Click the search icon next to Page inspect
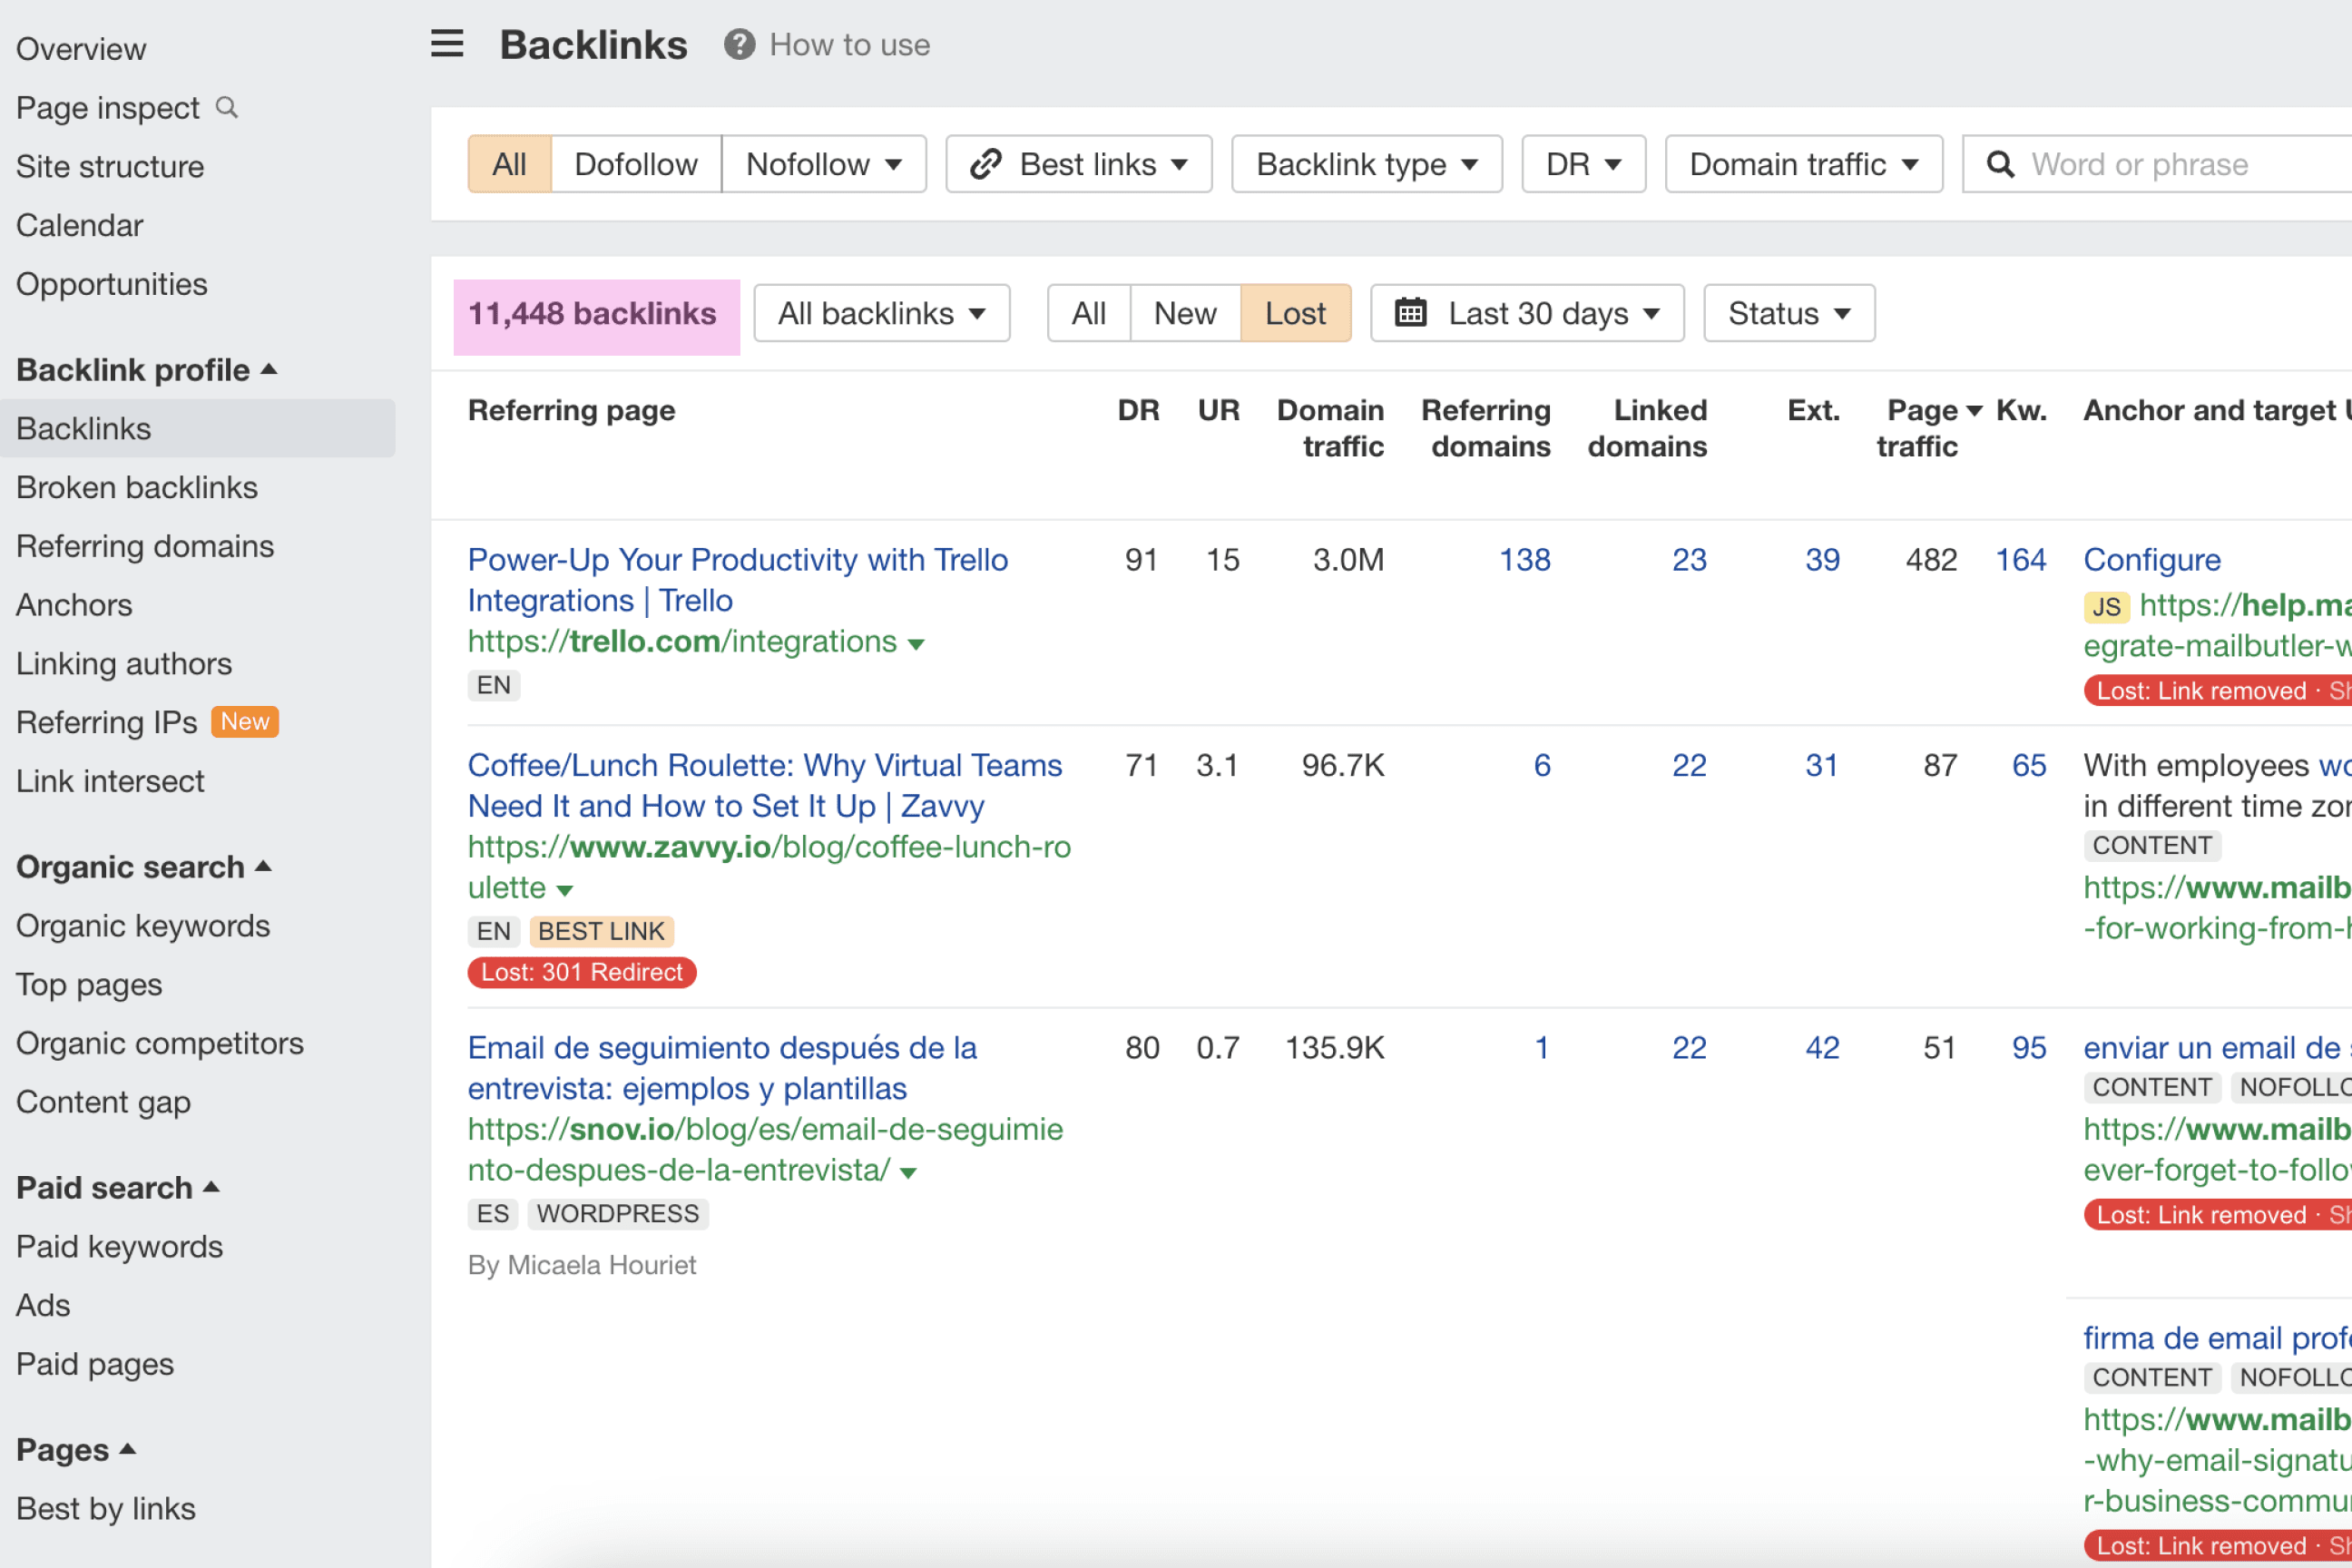Viewport: 2352px width, 1568px height. tap(228, 107)
